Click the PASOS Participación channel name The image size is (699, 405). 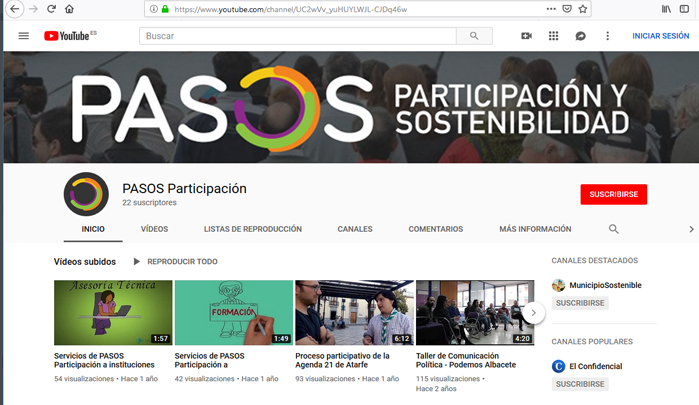pos(184,189)
